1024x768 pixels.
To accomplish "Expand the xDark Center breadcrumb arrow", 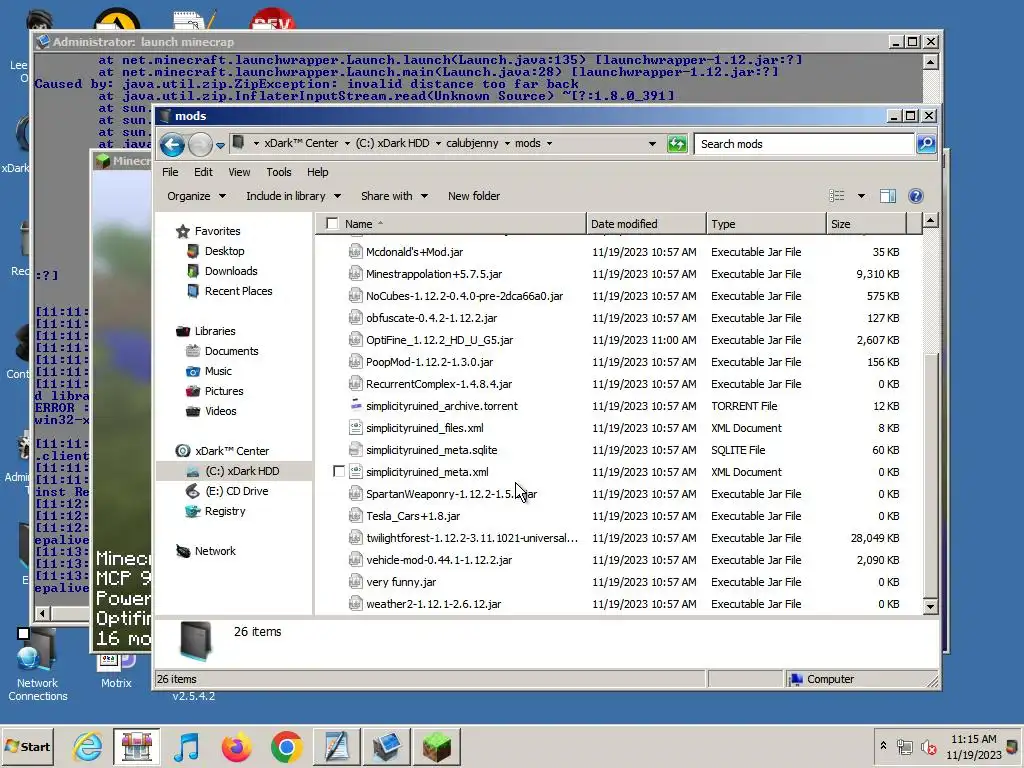I will (x=347, y=144).
